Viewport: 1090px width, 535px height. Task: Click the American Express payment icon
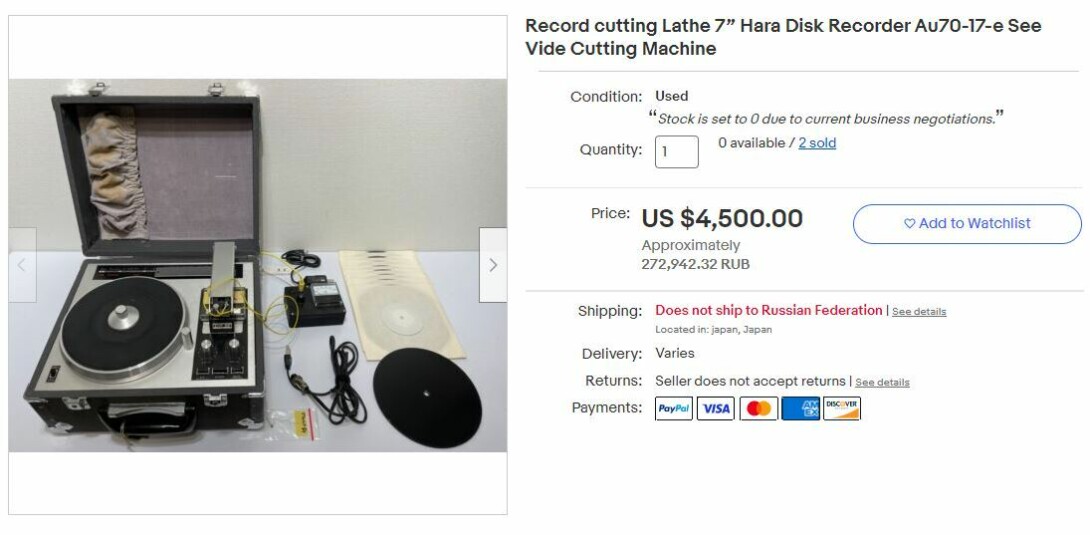[800, 409]
